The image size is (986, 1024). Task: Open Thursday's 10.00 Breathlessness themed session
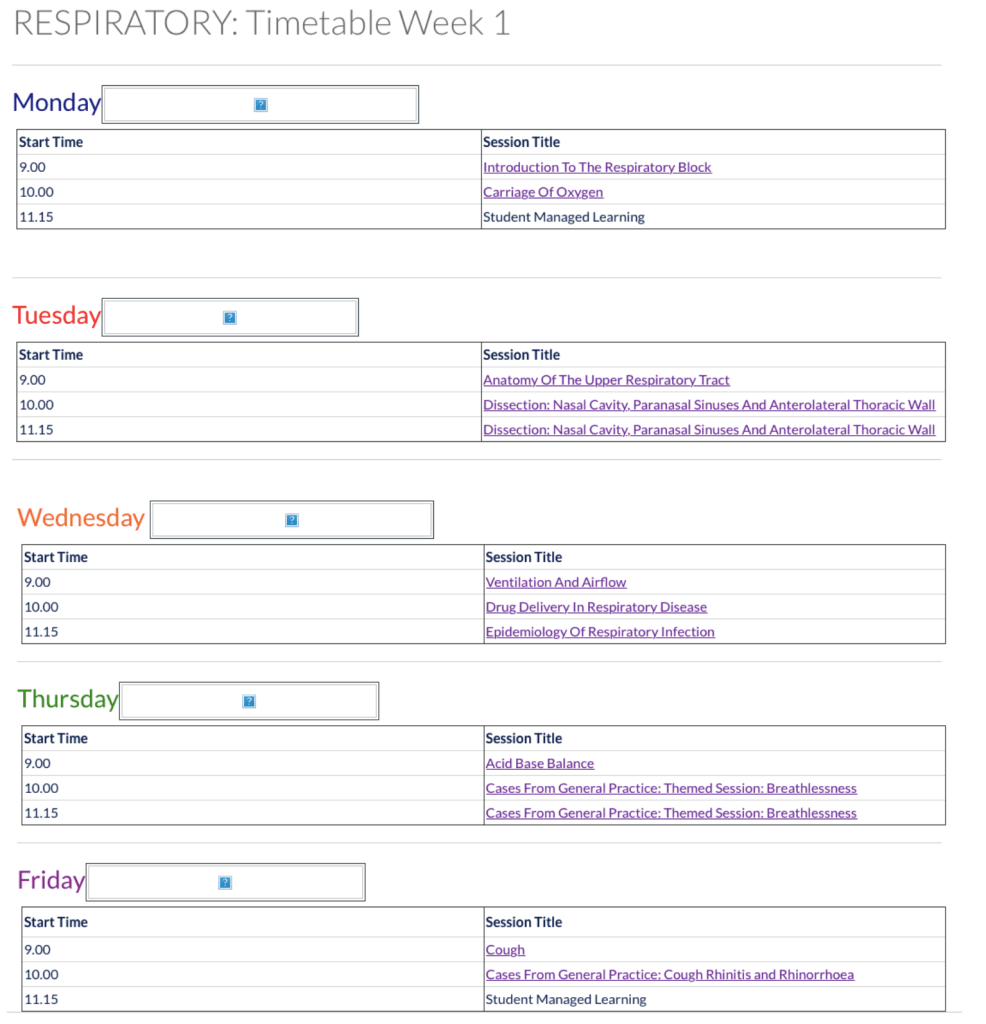(671, 789)
